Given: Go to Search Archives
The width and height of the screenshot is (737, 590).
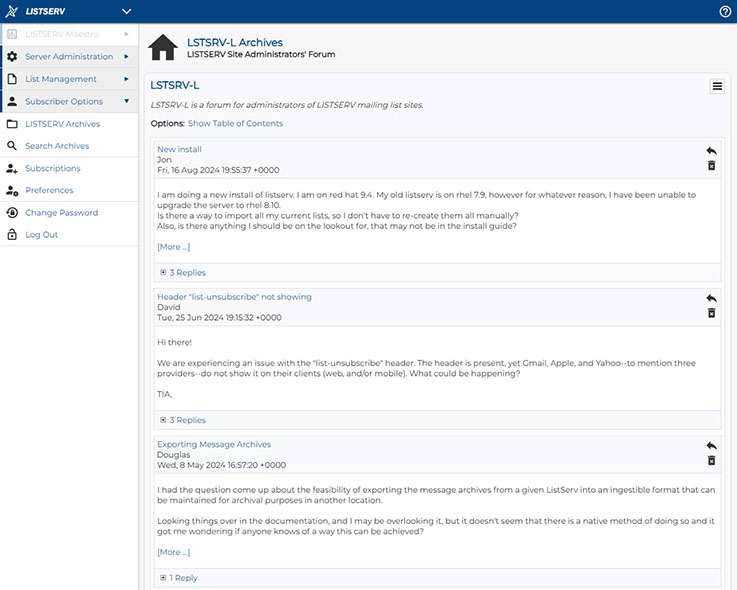Looking at the screenshot, I should pos(57,146).
